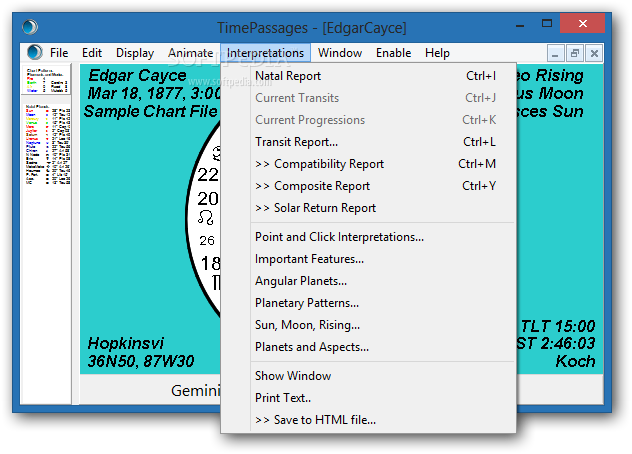Click the Hopkinsvi location text
Image resolution: width=632 pixels, height=454 pixels.
(x=126, y=344)
